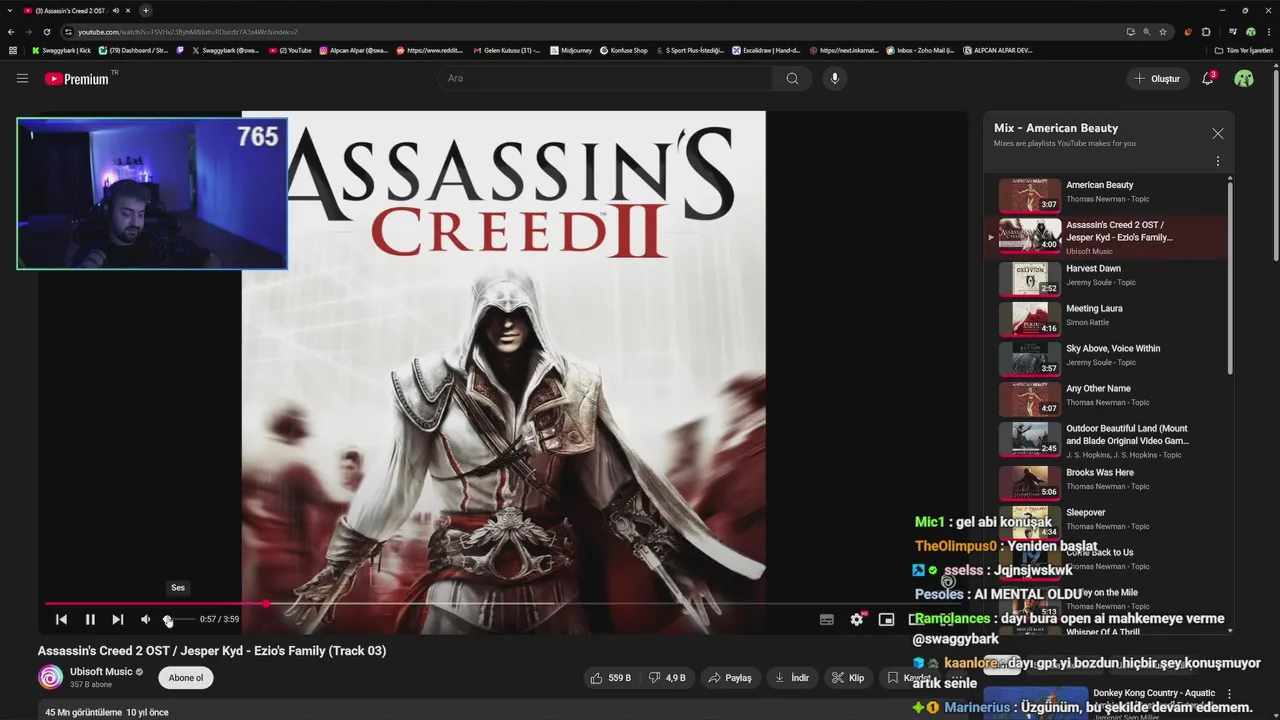Image resolution: width=1280 pixels, height=720 pixels.
Task: Open the Excalidraw bookmark
Action: point(767,50)
